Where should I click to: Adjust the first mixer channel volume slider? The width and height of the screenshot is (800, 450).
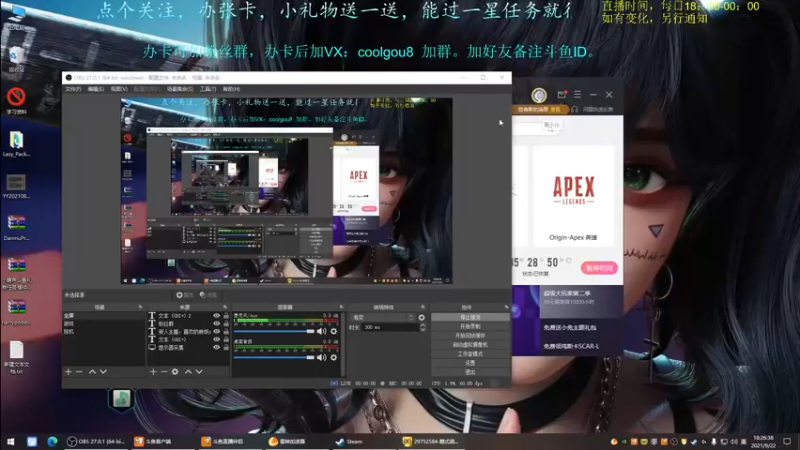(274, 331)
